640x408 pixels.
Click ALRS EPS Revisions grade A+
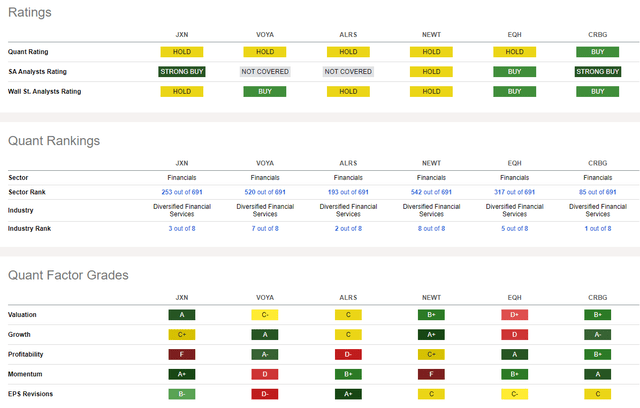(348, 394)
